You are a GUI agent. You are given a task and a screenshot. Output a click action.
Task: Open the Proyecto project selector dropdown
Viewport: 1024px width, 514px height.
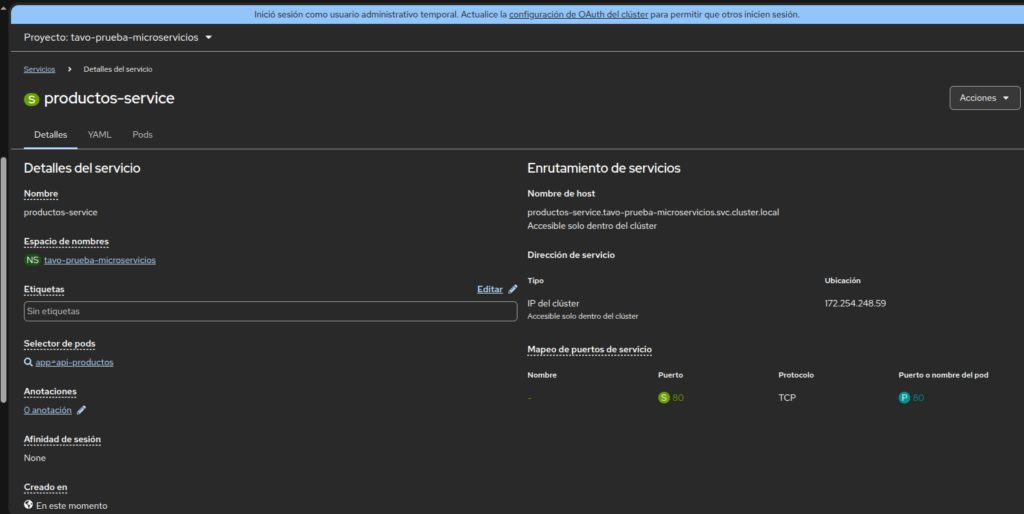118,37
